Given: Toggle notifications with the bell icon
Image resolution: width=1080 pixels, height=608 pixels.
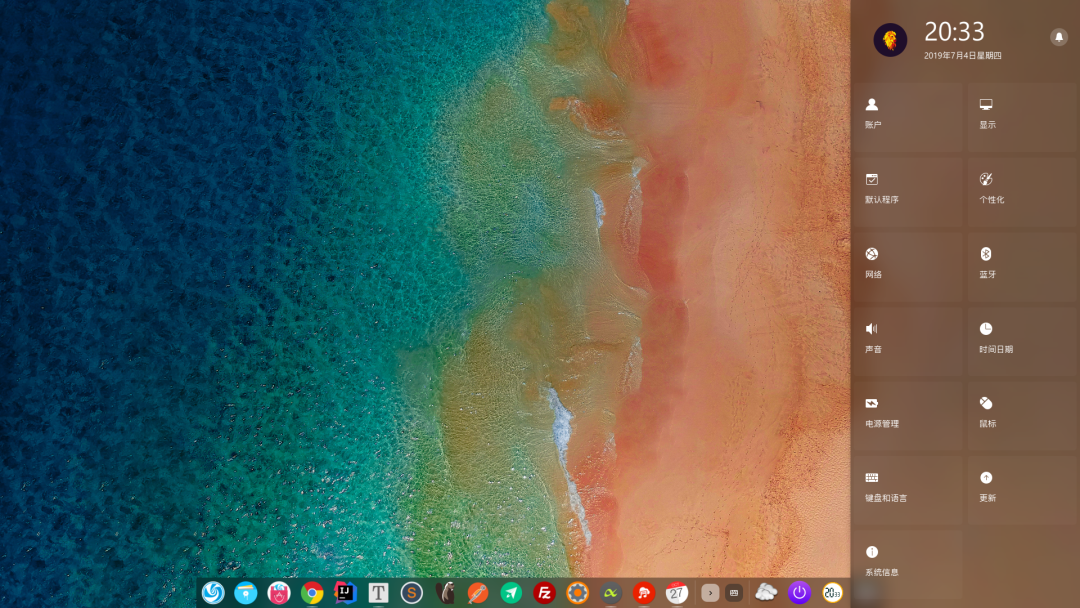Looking at the screenshot, I should tap(1058, 38).
